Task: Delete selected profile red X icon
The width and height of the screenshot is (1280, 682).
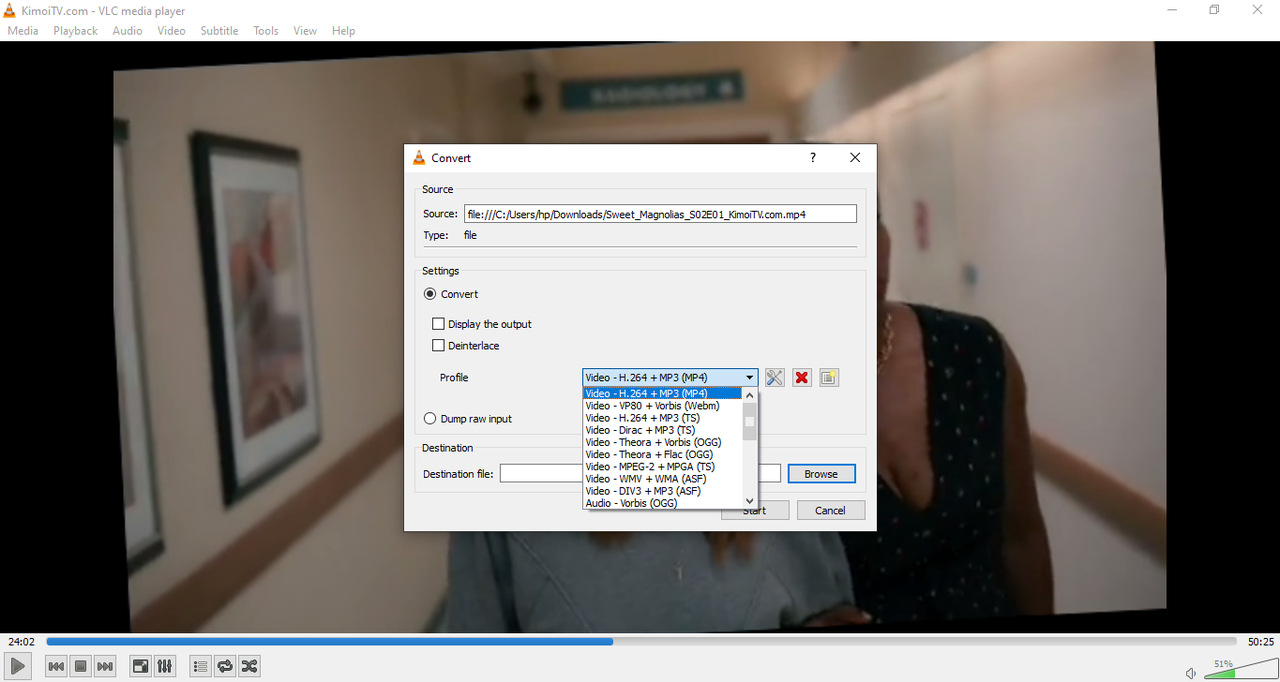Action: click(802, 377)
